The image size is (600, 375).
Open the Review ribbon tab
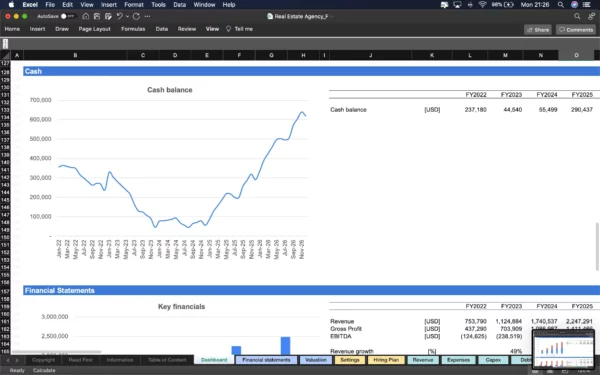(187, 29)
